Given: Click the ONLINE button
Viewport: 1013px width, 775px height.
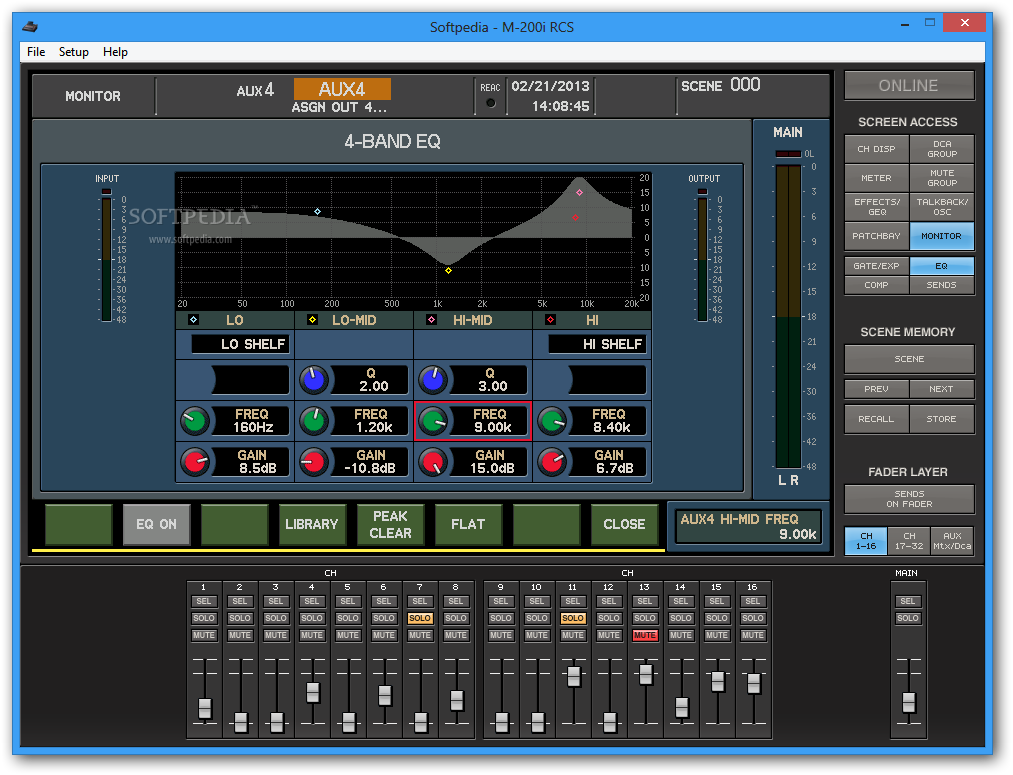Looking at the screenshot, I should tap(908, 85).
